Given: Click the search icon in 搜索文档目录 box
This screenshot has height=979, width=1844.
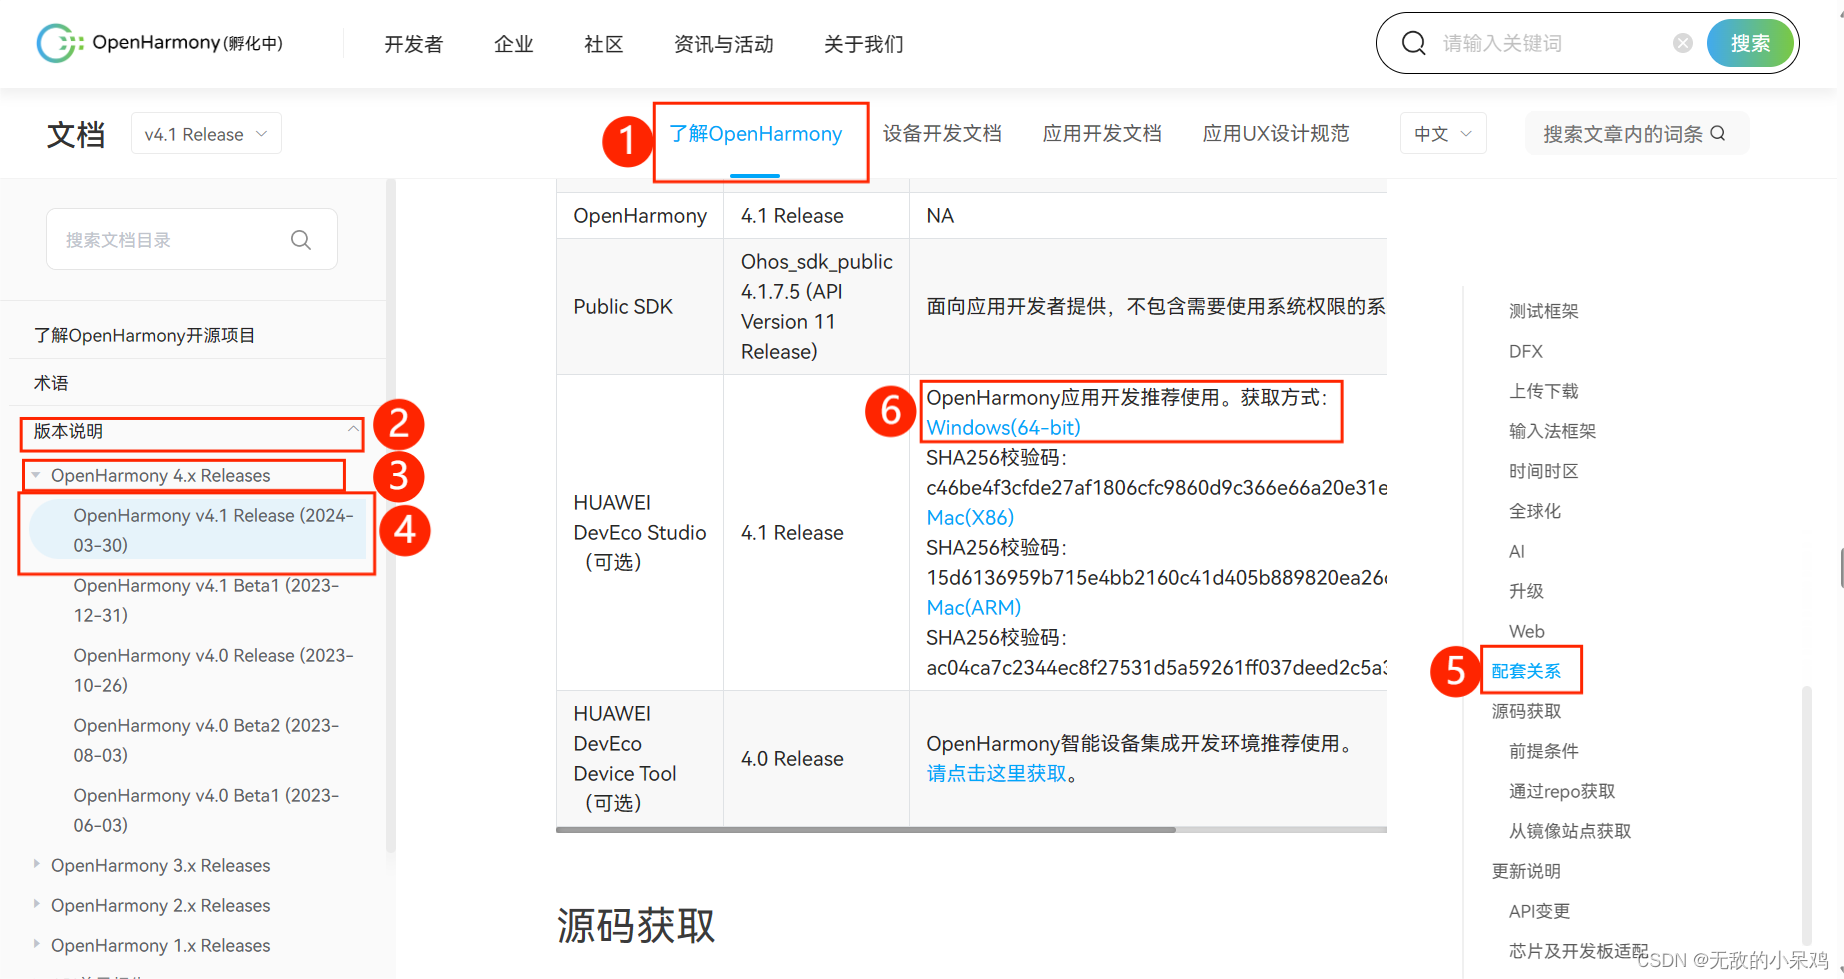Looking at the screenshot, I should pyautogui.click(x=301, y=240).
